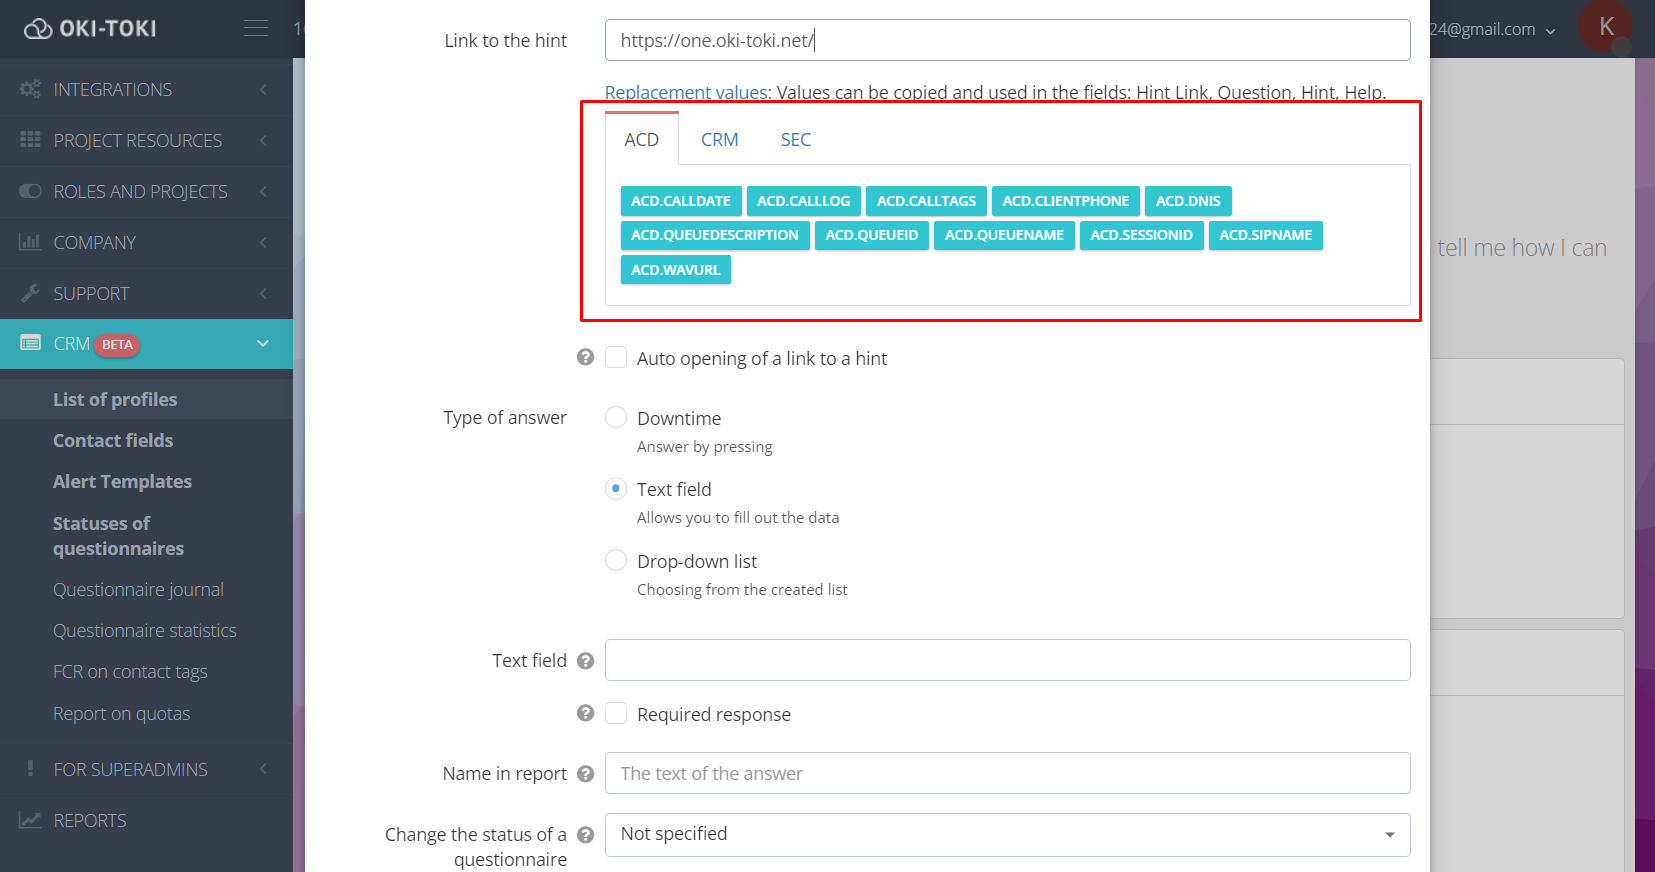This screenshot has height=872, width=1655.
Task: Open the Replacement values link
Action: tap(687, 92)
